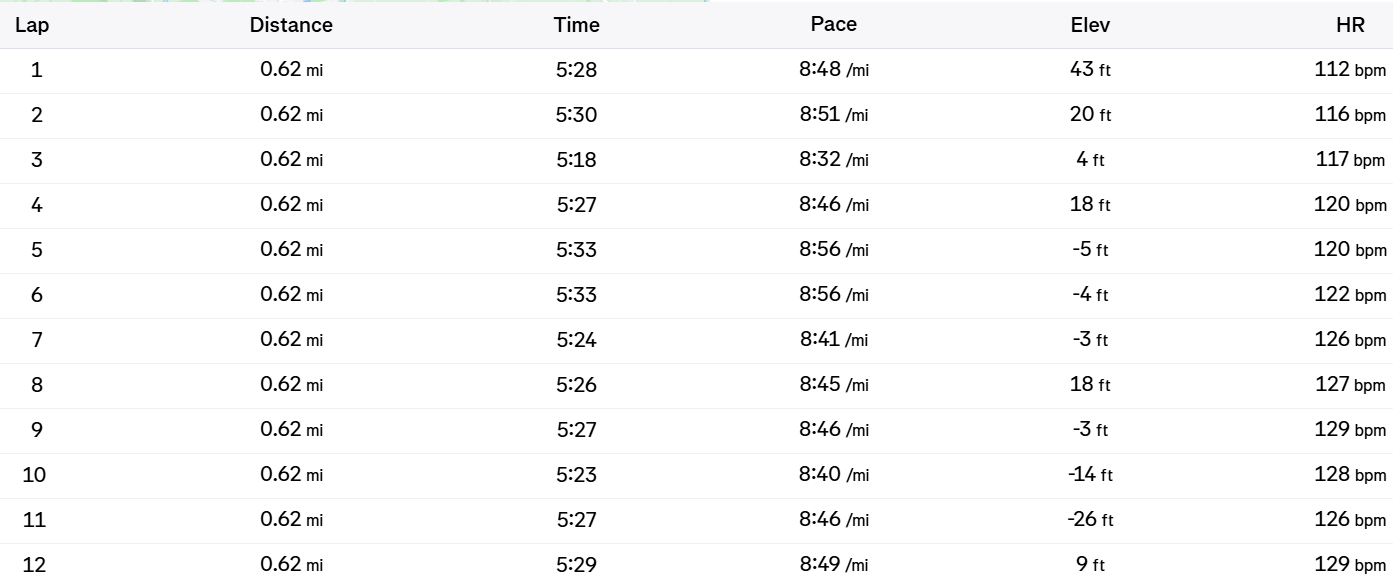This screenshot has width=1393, height=585.
Task: Select lap 5 row number
Action: 37,250
